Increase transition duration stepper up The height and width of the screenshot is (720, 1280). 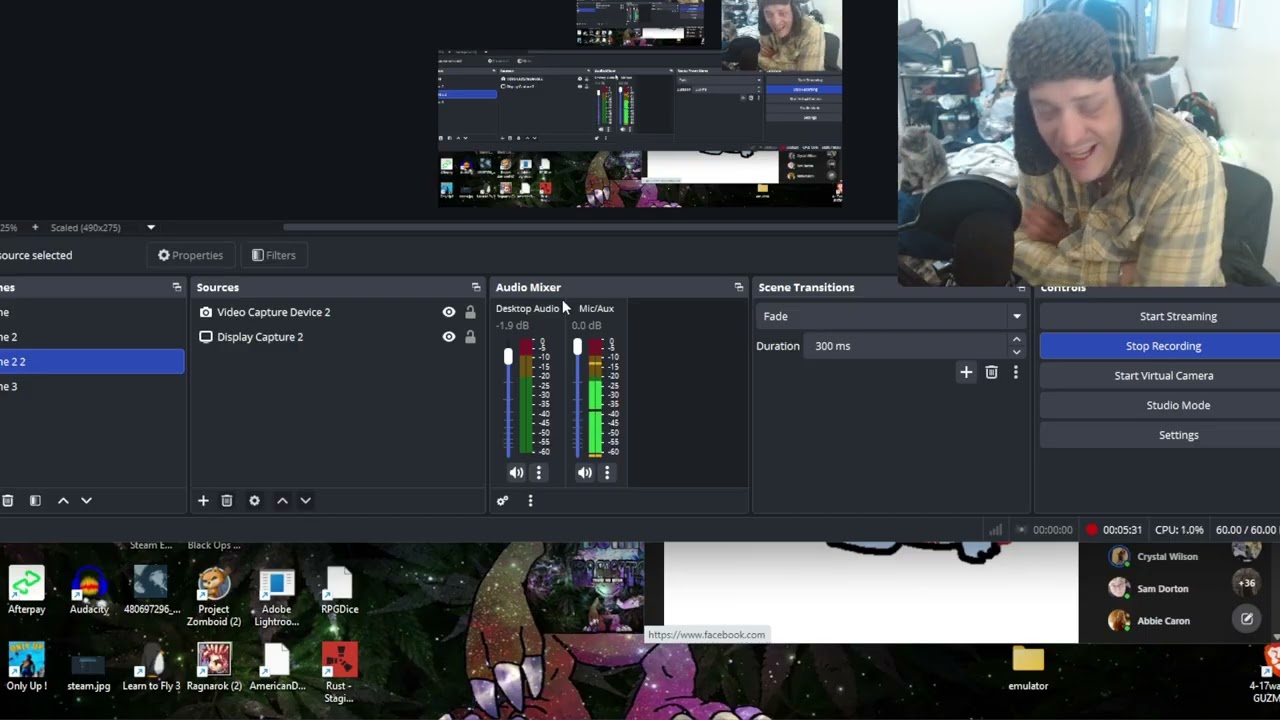[1016, 340]
